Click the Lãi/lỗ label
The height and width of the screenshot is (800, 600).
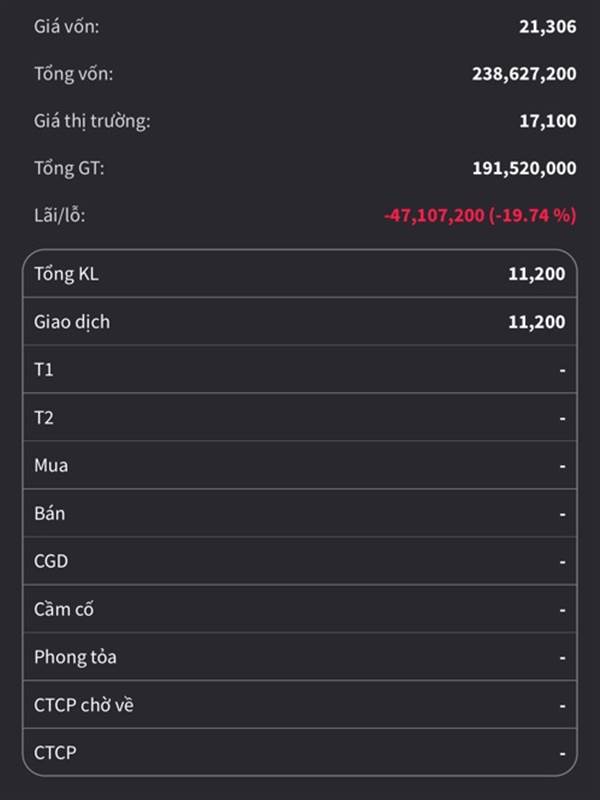point(60,215)
